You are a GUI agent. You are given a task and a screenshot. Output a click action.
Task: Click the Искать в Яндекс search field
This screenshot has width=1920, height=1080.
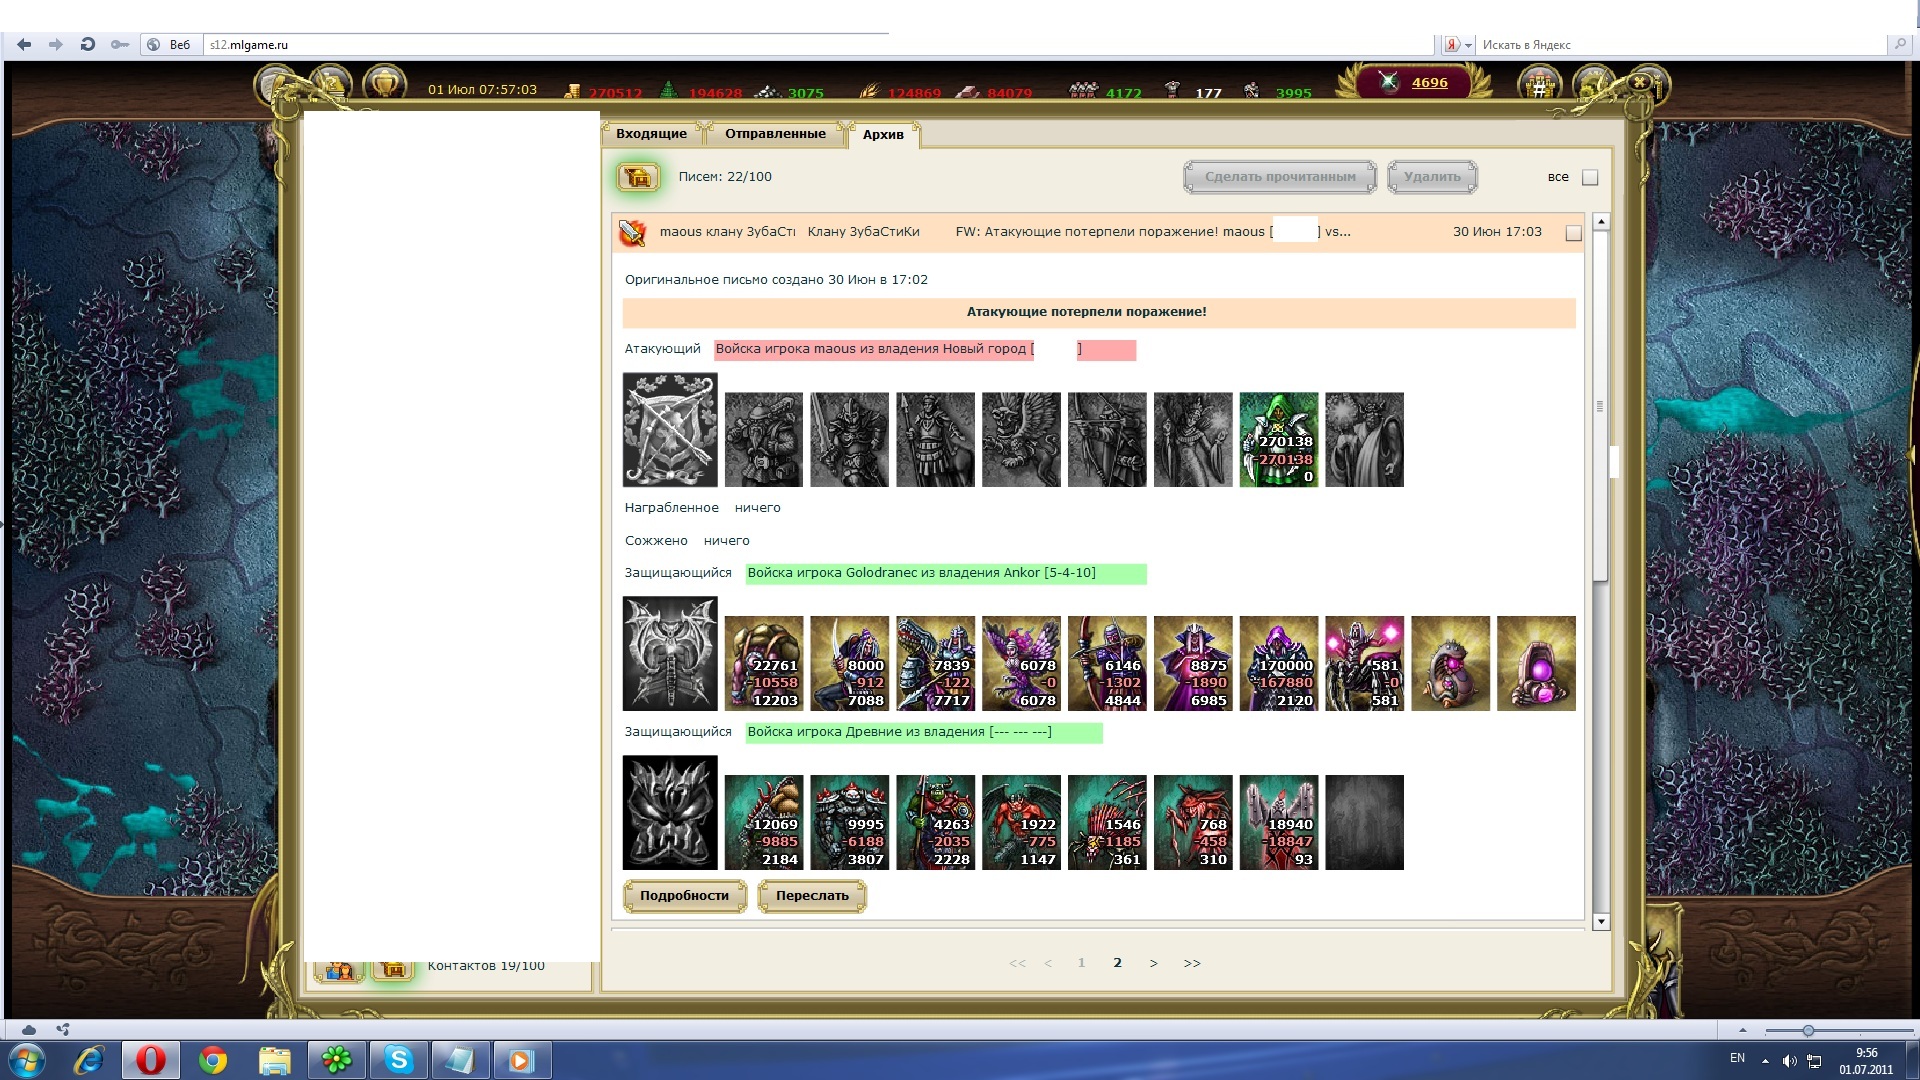[1680, 45]
